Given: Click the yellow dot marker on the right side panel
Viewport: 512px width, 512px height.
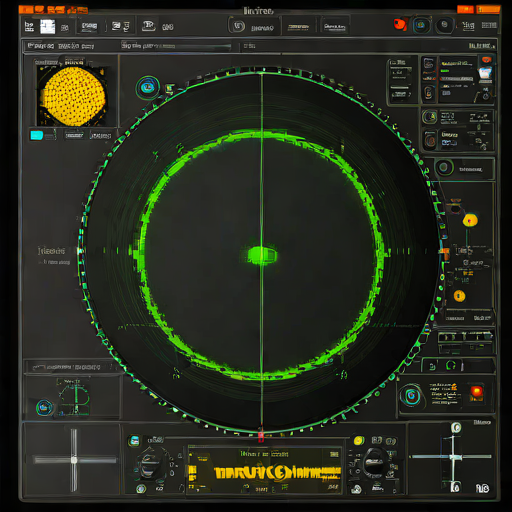Looking at the screenshot, I should [x=470, y=220].
